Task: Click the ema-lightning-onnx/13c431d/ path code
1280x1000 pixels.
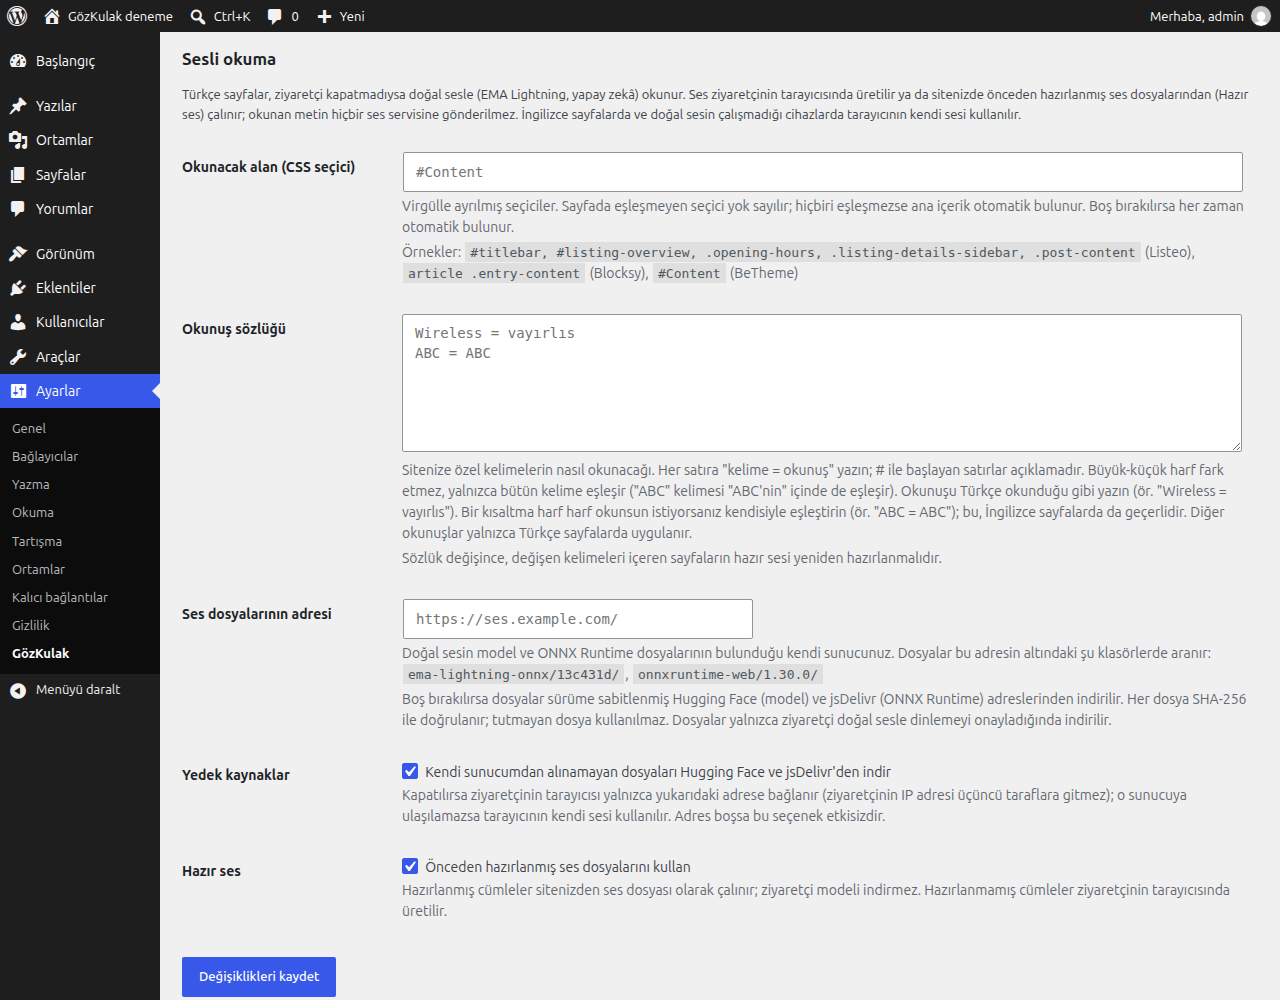Action: [513, 675]
